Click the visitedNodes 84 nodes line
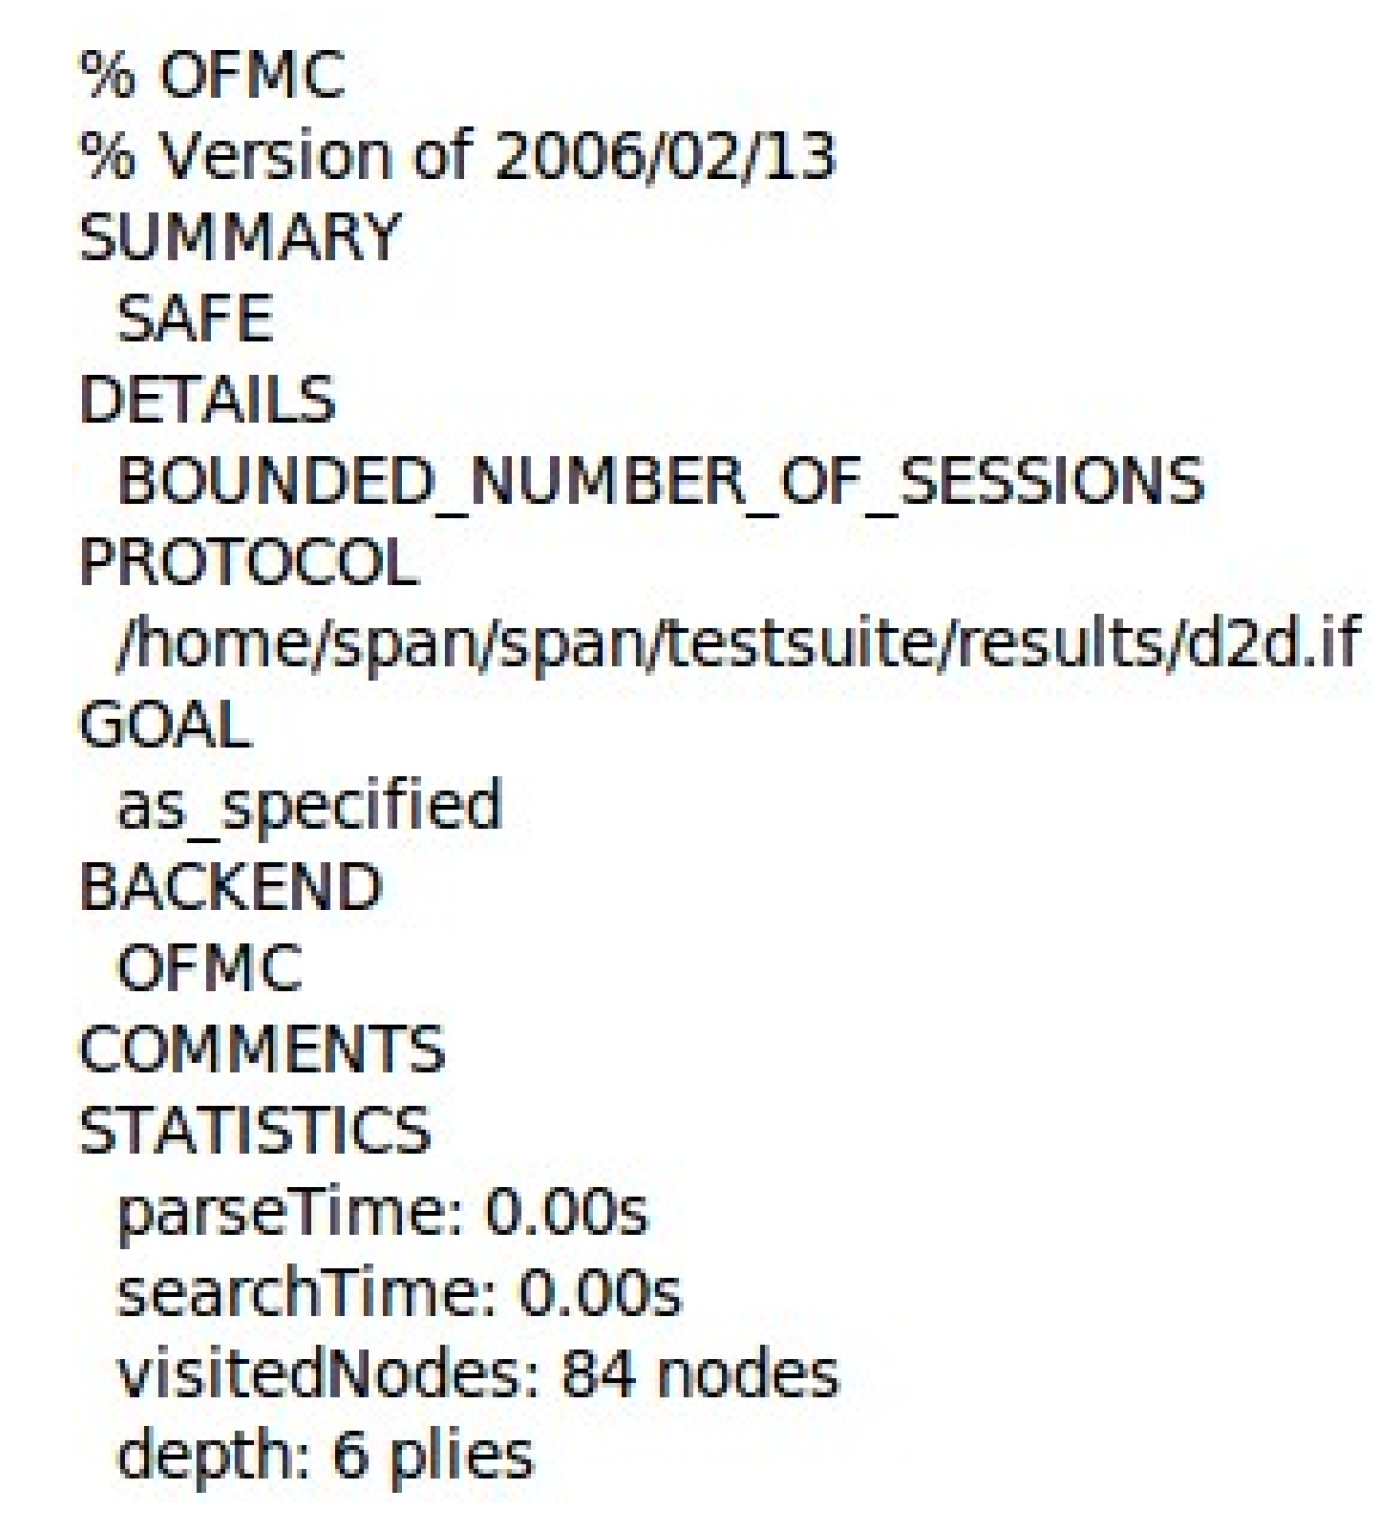The width and height of the screenshot is (1391, 1517). (478, 1374)
